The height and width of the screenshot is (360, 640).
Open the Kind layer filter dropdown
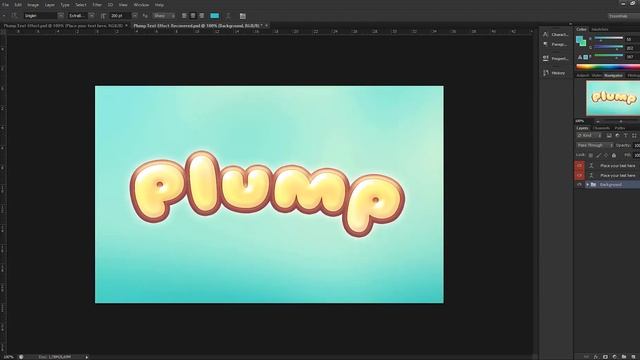click(x=589, y=136)
